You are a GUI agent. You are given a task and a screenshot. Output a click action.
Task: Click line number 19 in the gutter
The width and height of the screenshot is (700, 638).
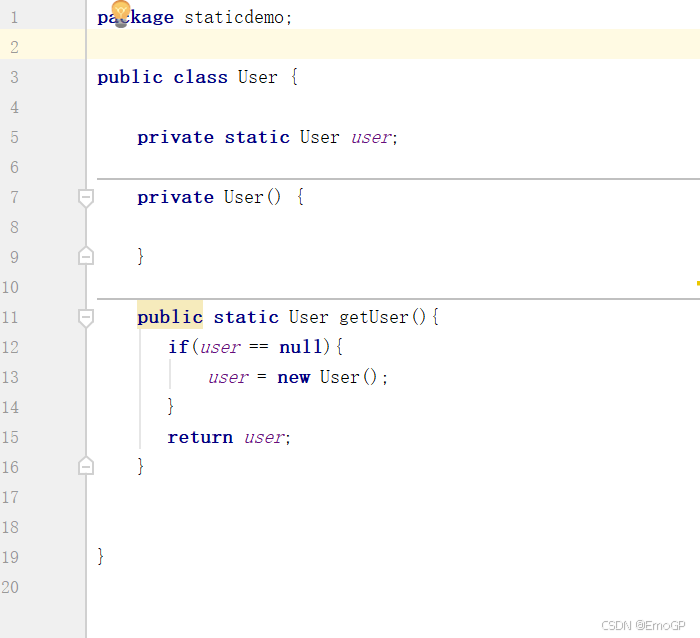coord(10,558)
